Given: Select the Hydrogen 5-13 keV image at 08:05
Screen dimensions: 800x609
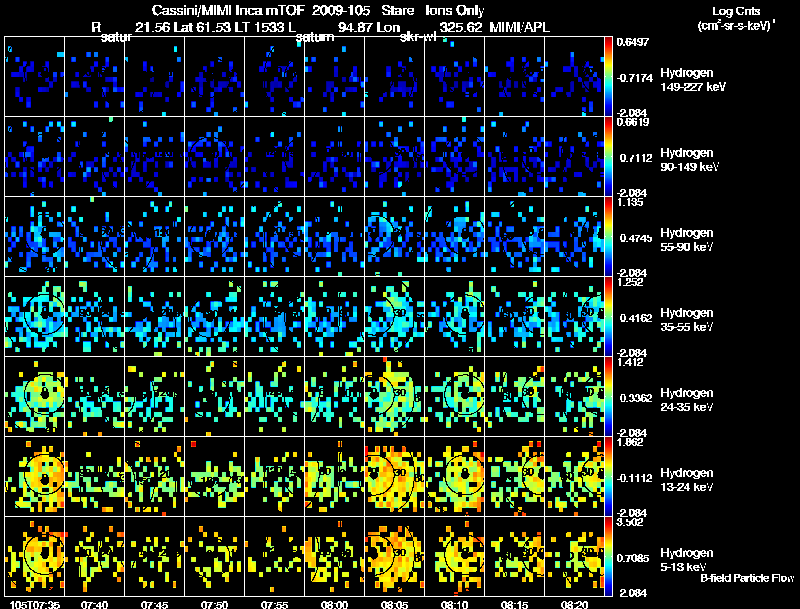Looking at the screenshot, I should (x=394, y=556).
